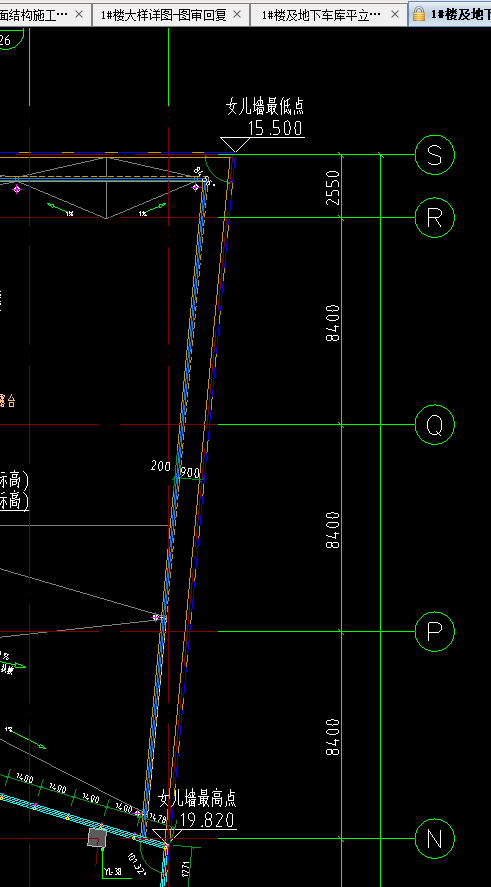Switch to the 面结构施工 tab
This screenshot has width=491, height=887.
pos(45,14)
